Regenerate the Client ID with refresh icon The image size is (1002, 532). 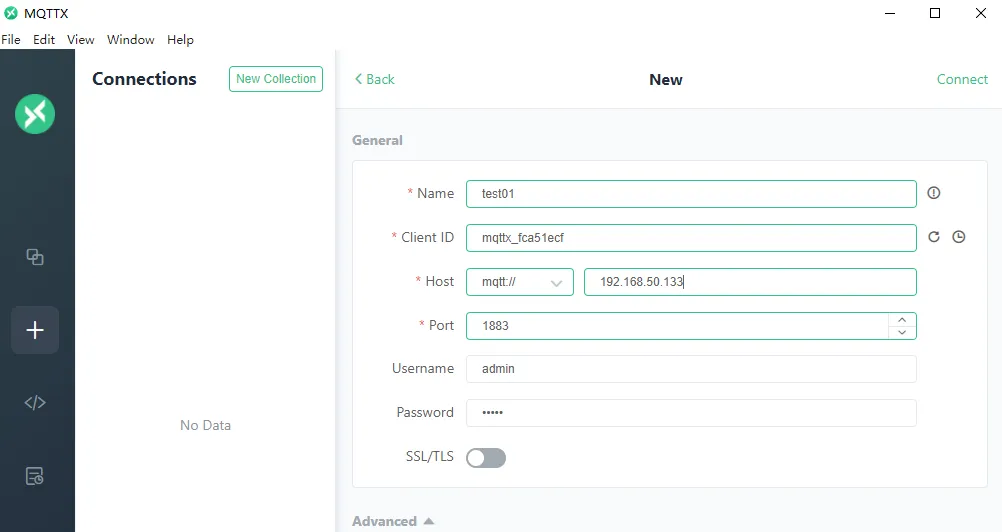pos(934,237)
